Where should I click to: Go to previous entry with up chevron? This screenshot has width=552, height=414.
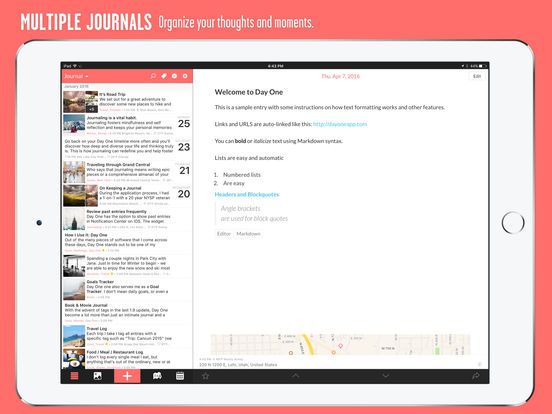295,376
